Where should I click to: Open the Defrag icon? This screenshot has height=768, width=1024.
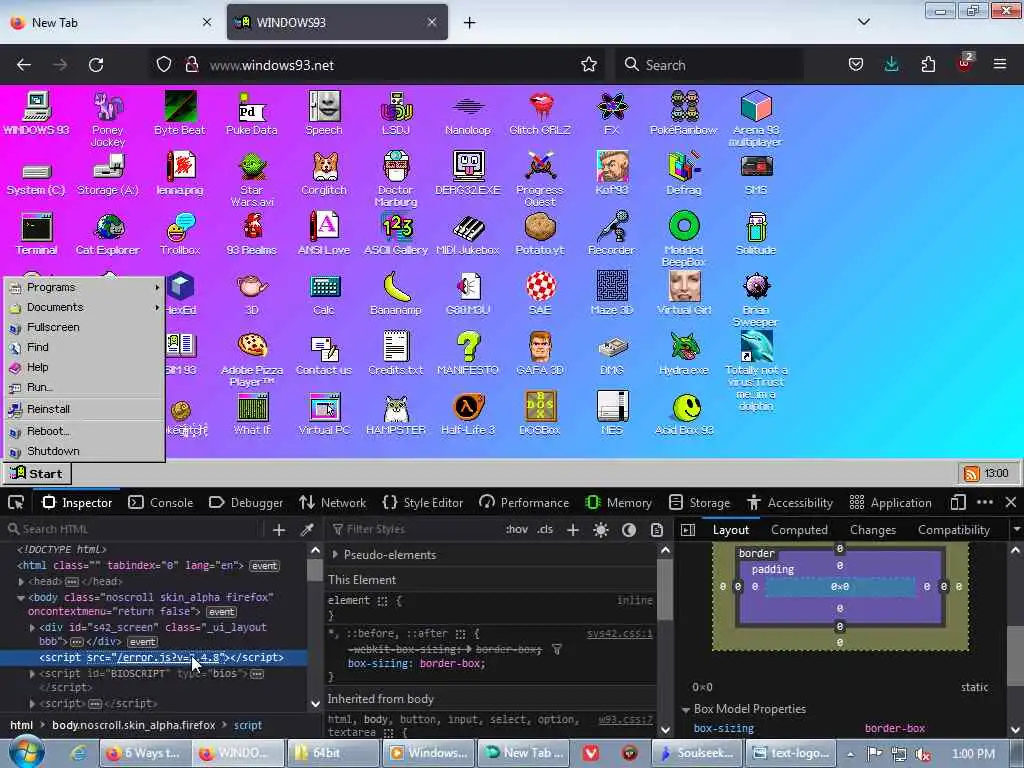(684, 173)
